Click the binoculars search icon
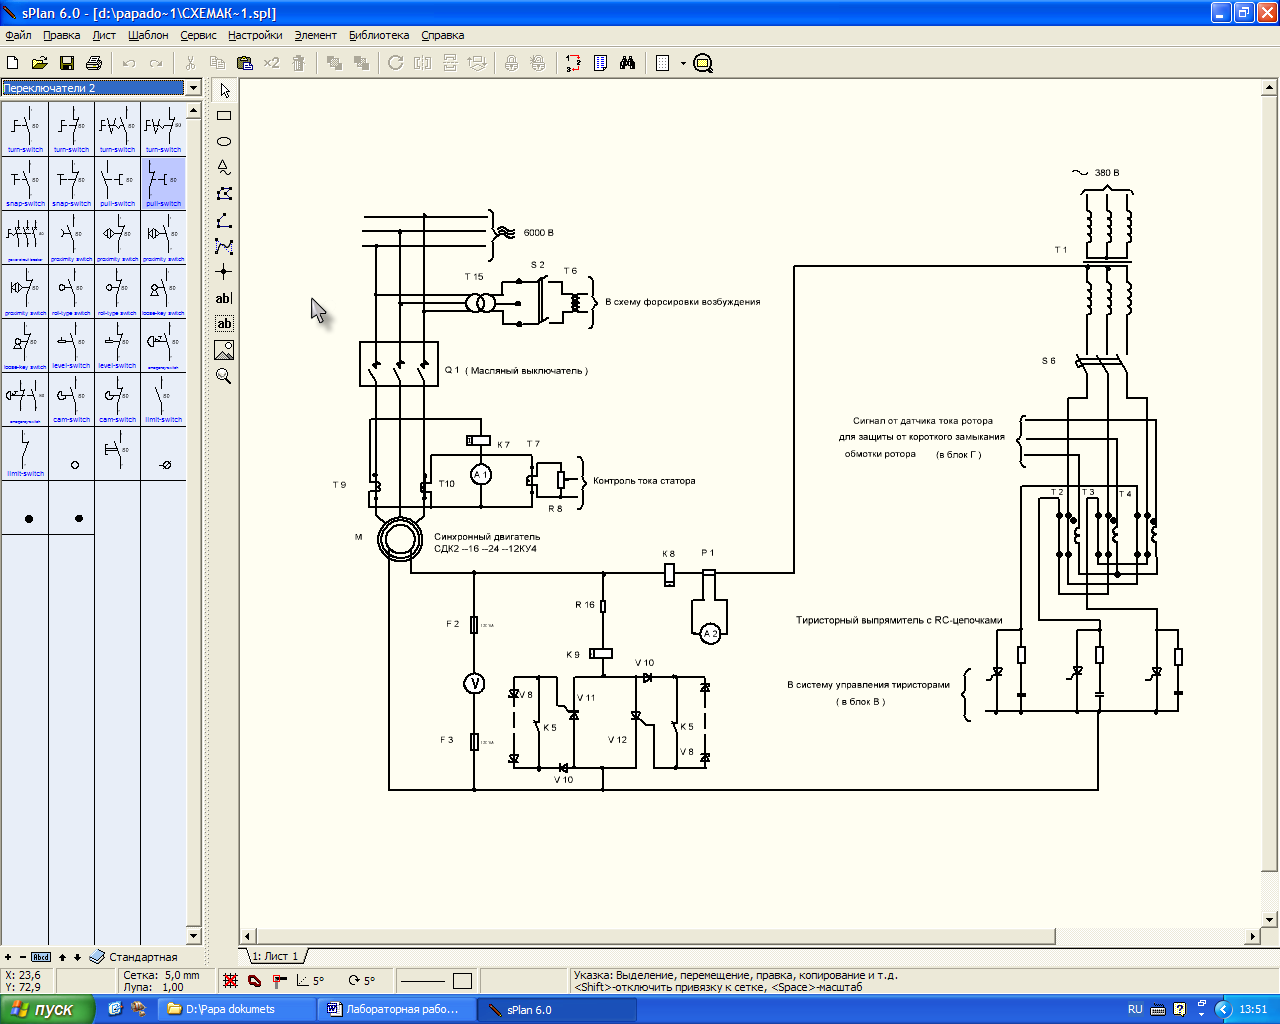The image size is (1280, 1024). click(627, 63)
